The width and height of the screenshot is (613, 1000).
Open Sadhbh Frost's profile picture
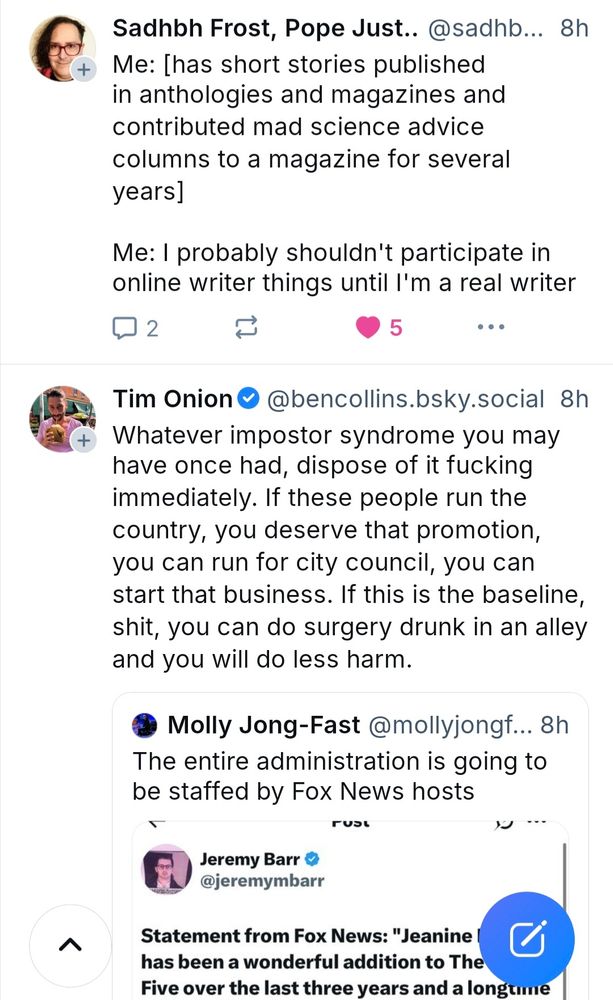[62, 48]
